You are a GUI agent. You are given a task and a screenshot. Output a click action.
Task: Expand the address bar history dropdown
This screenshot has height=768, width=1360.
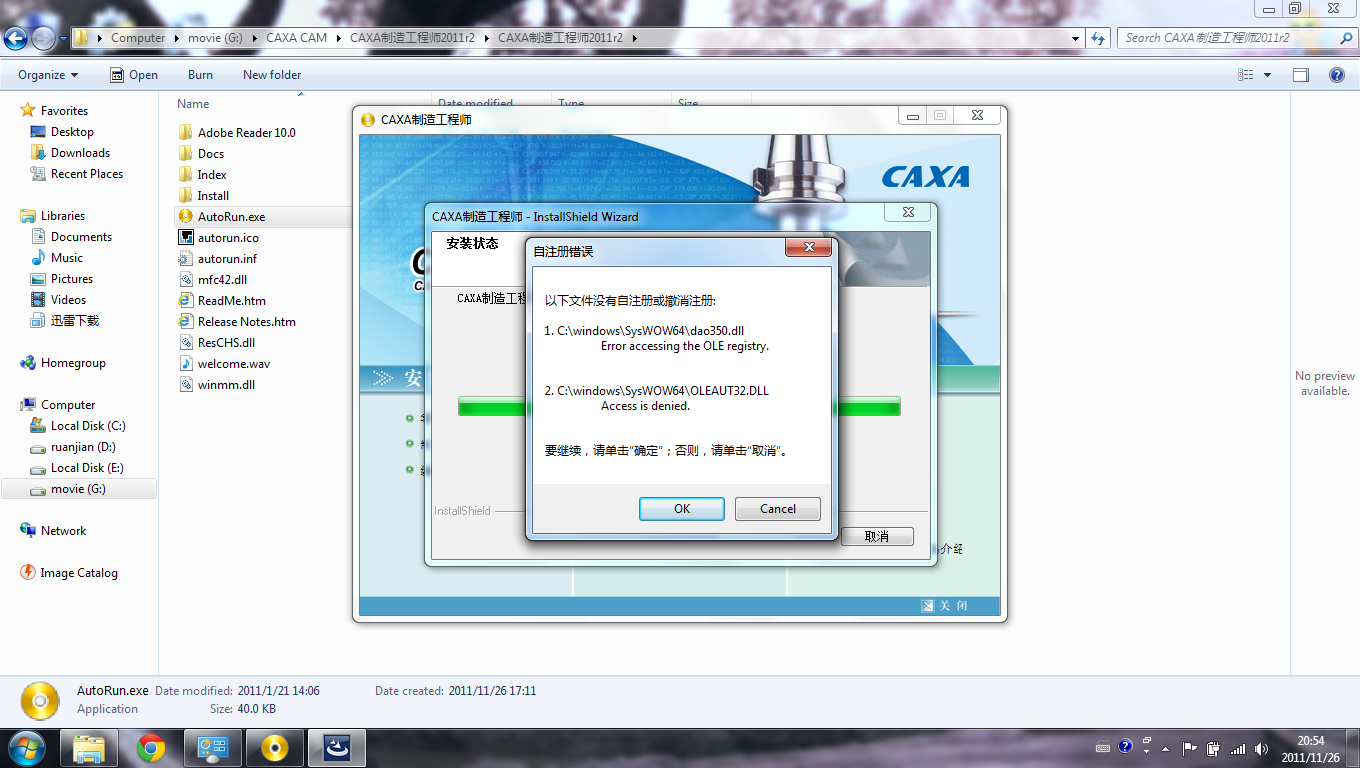[x=1076, y=38]
